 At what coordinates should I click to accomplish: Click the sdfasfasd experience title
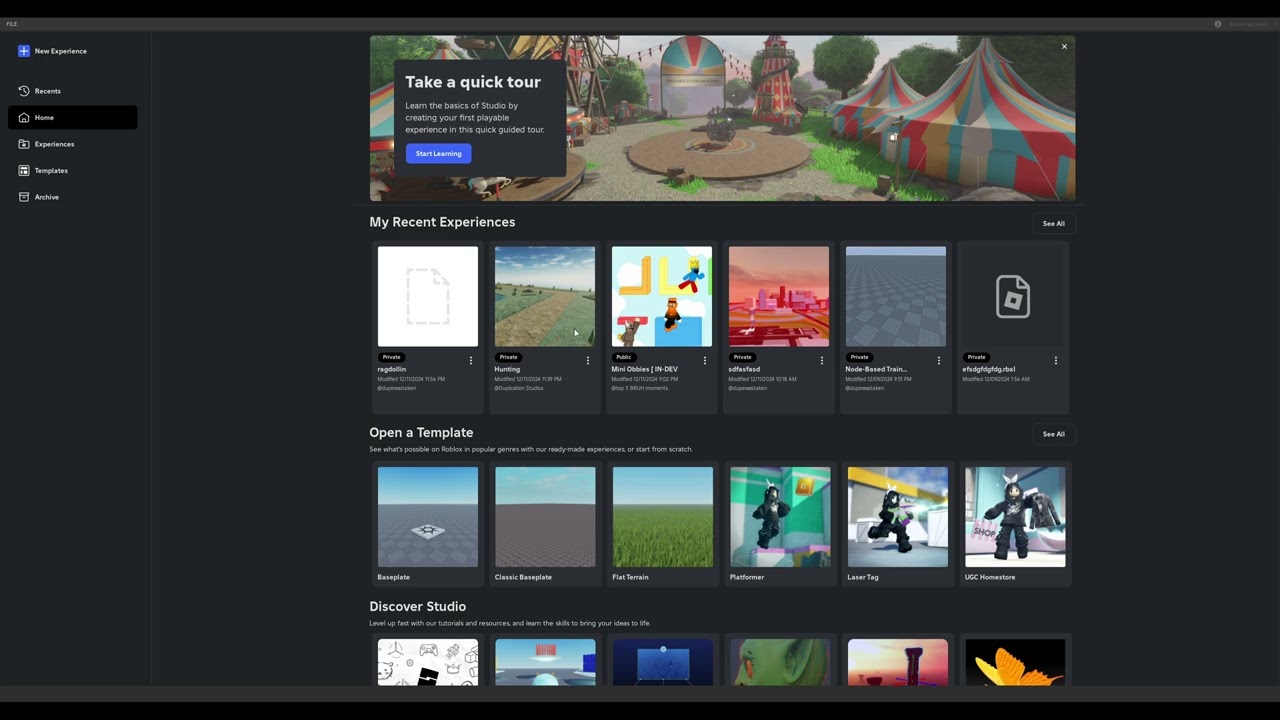745,369
